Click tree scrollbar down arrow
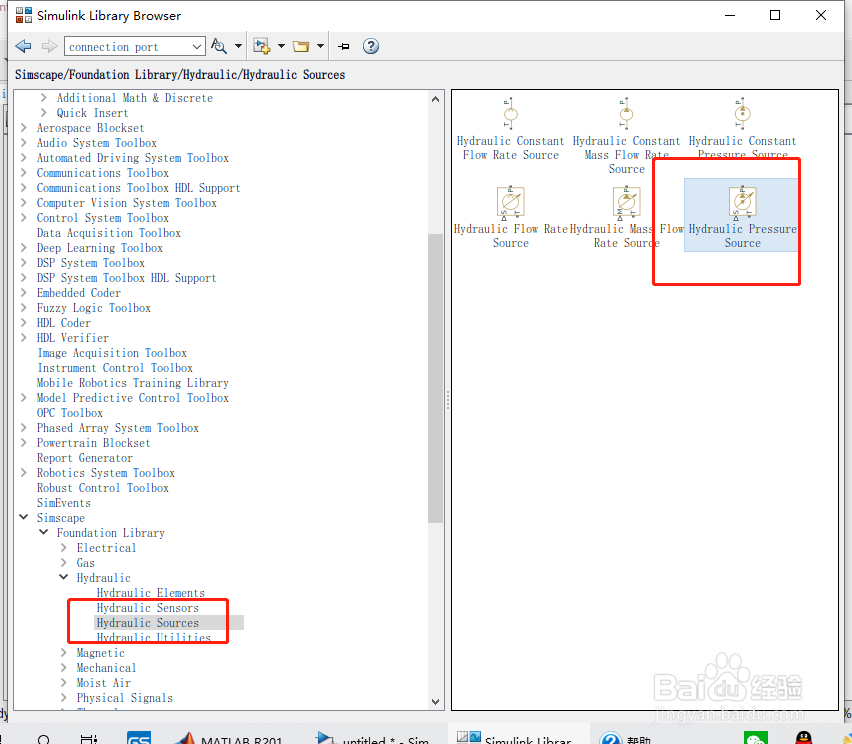Image resolution: width=852 pixels, height=744 pixels. pos(435,702)
